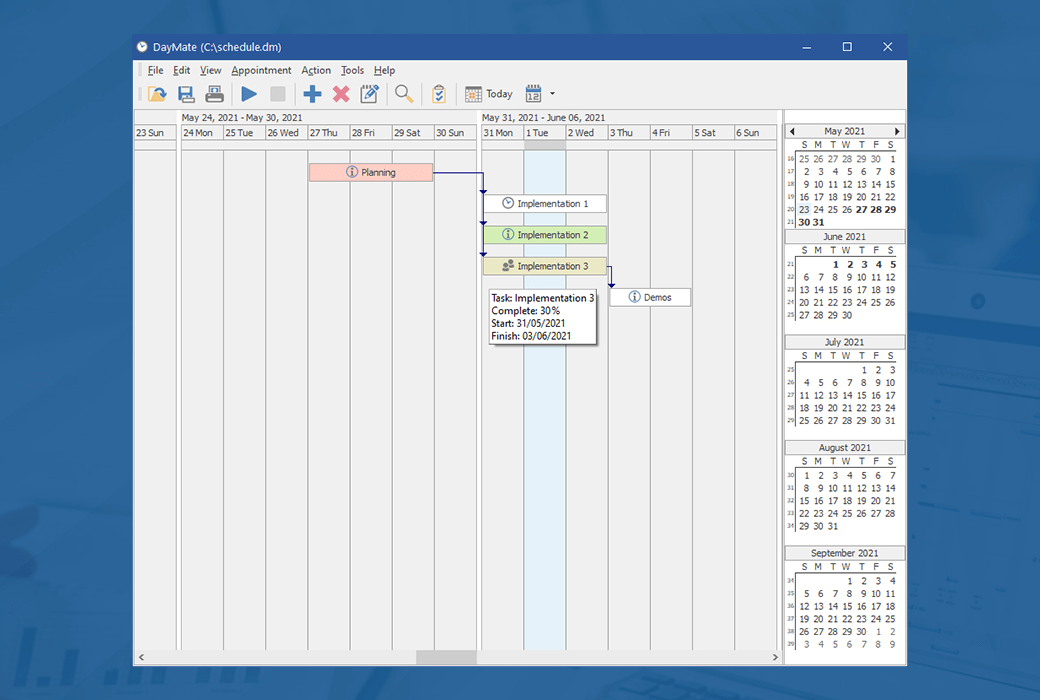Viewport: 1040px width, 700px height.
Task: Click the people icon on Implementation 3
Action: pos(508,265)
